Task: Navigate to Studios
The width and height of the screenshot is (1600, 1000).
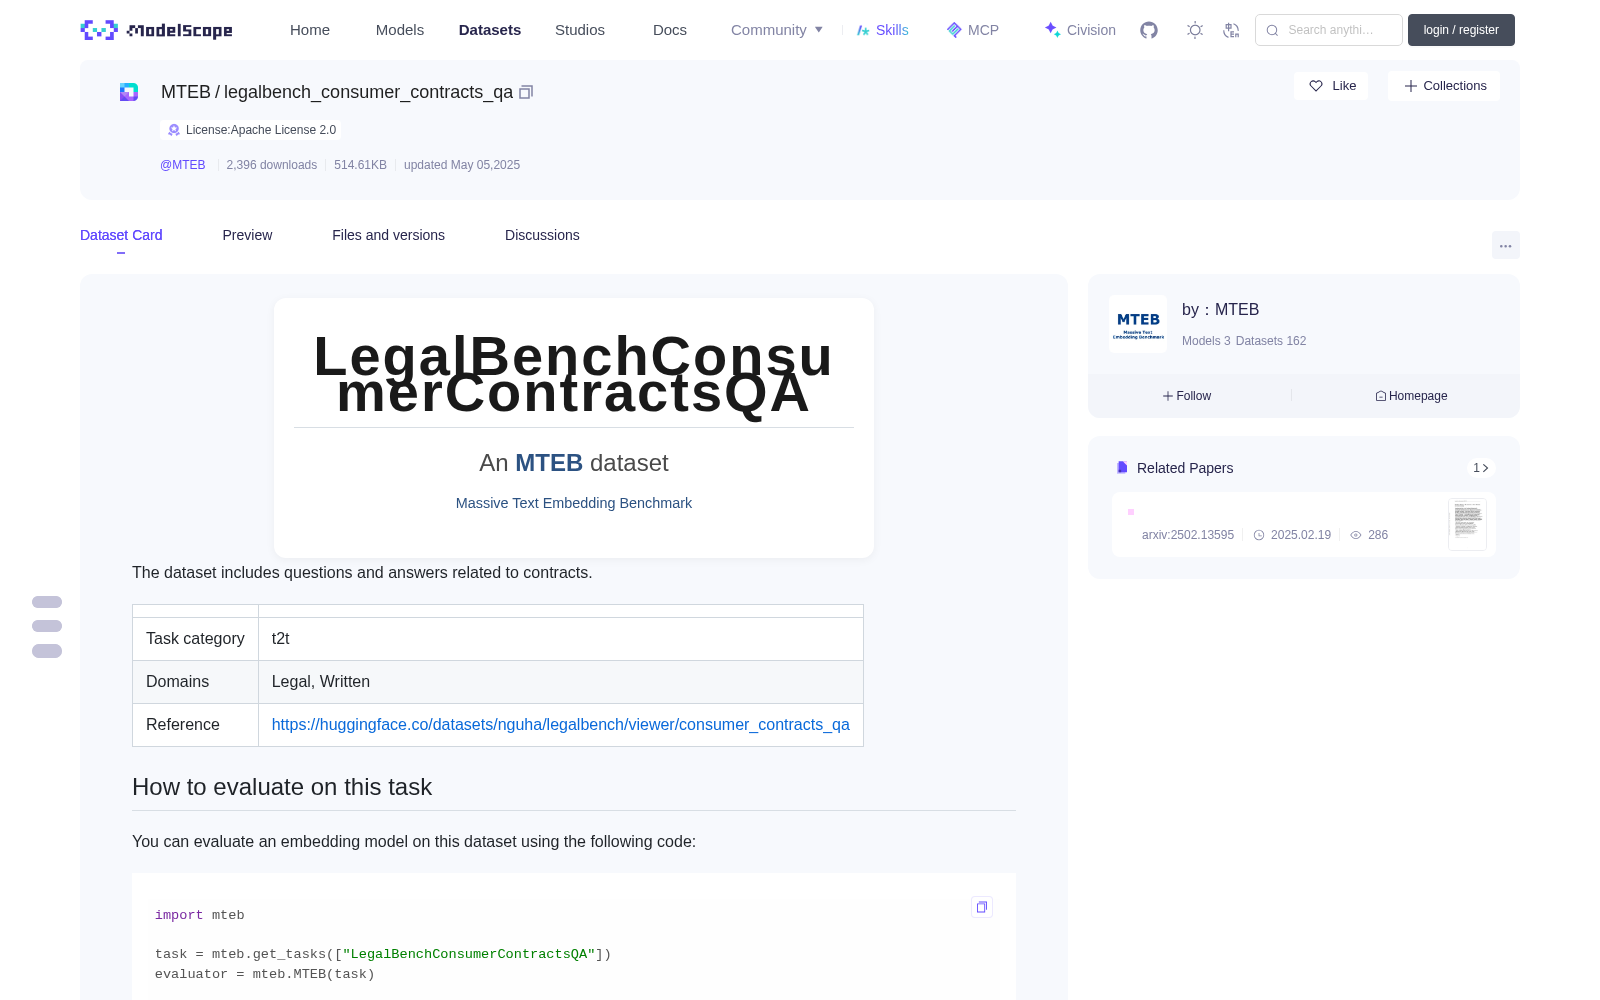Action: (x=580, y=30)
